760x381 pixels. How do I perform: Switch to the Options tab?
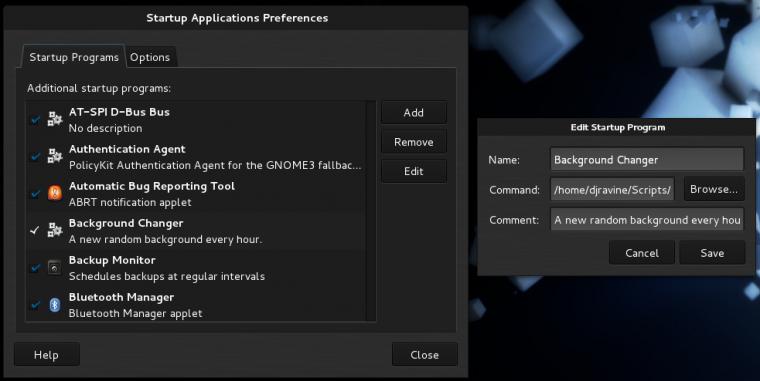click(150, 57)
